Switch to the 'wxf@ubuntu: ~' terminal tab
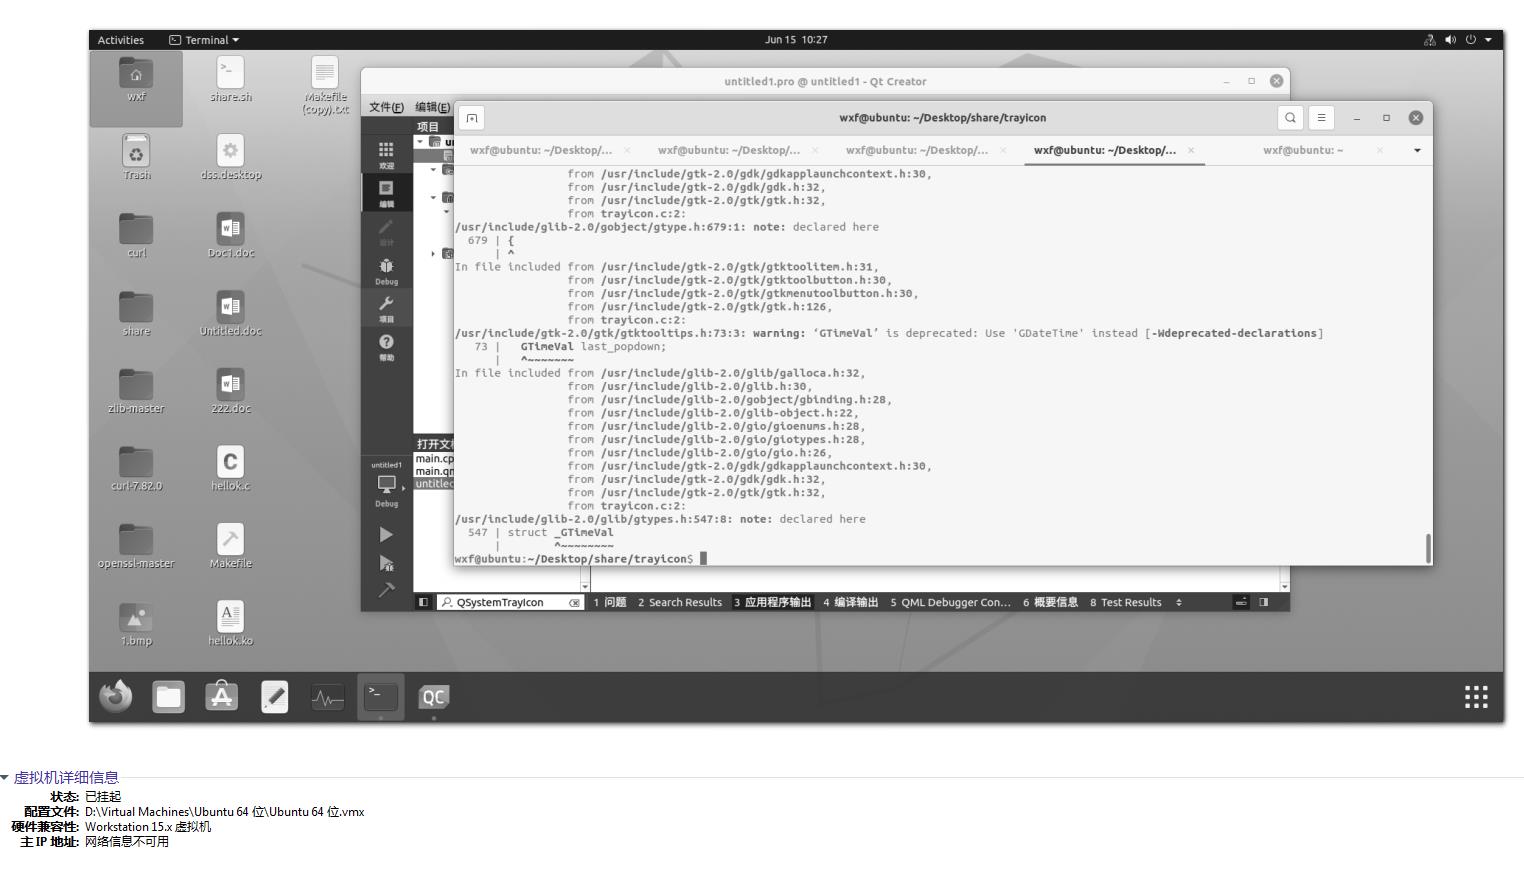The width and height of the screenshot is (1524, 870). click(1303, 150)
